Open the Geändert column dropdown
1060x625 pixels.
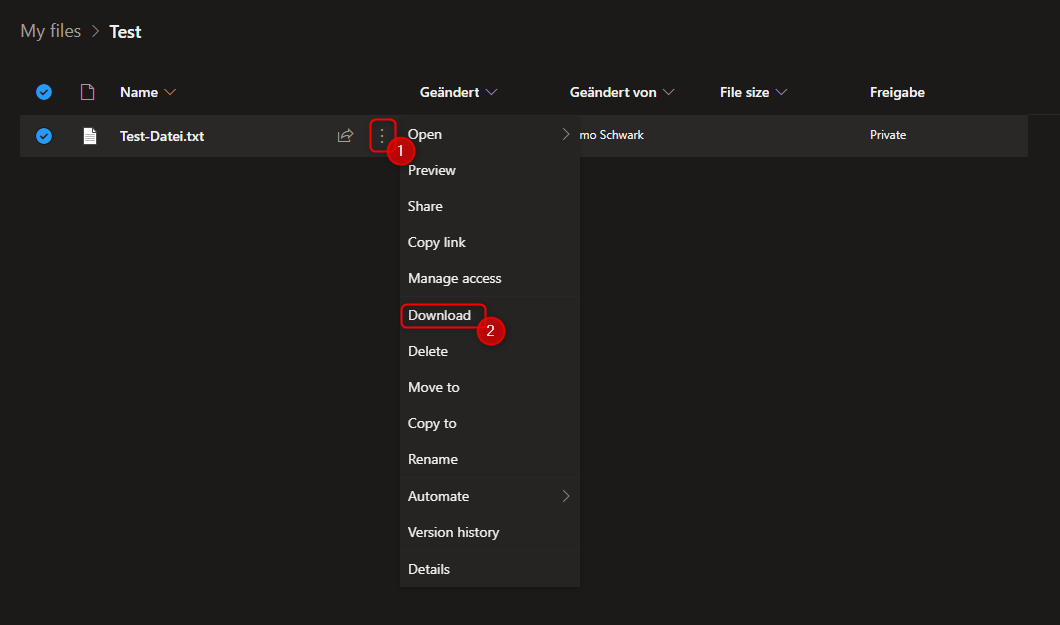point(458,92)
